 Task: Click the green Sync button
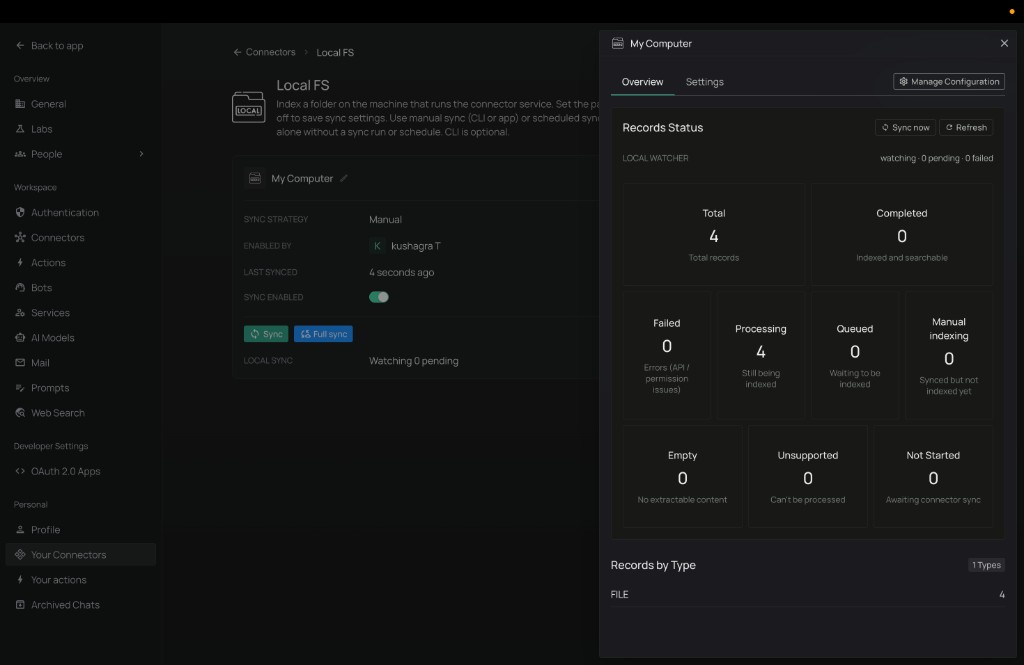click(x=266, y=334)
